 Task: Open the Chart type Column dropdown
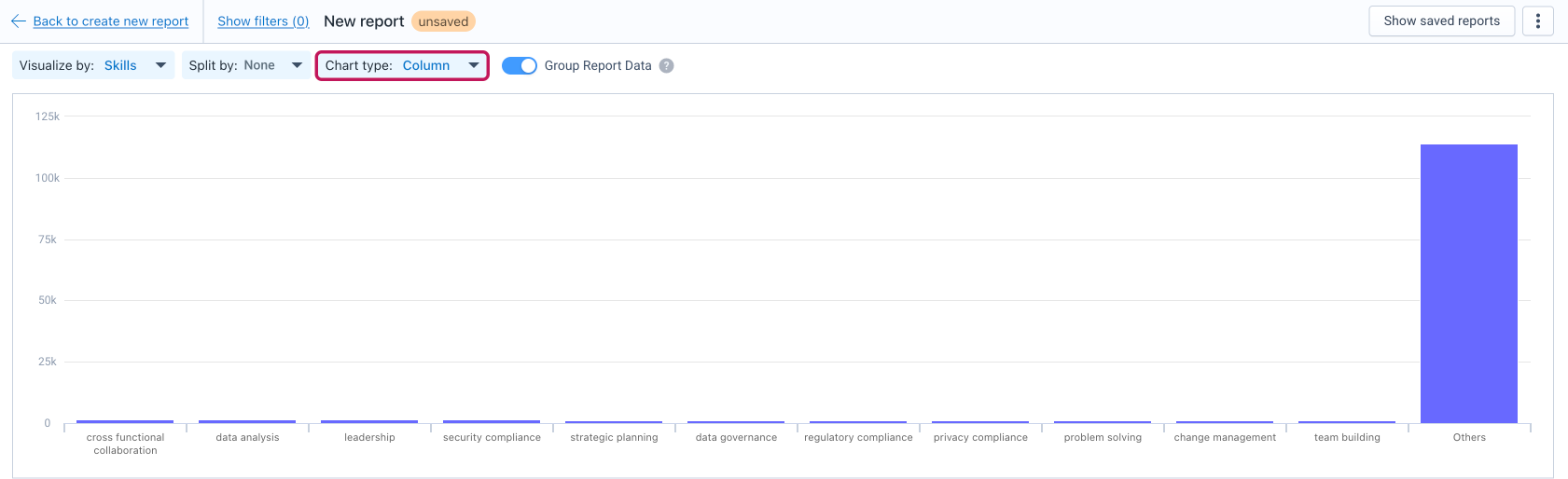(x=402, y=66)
